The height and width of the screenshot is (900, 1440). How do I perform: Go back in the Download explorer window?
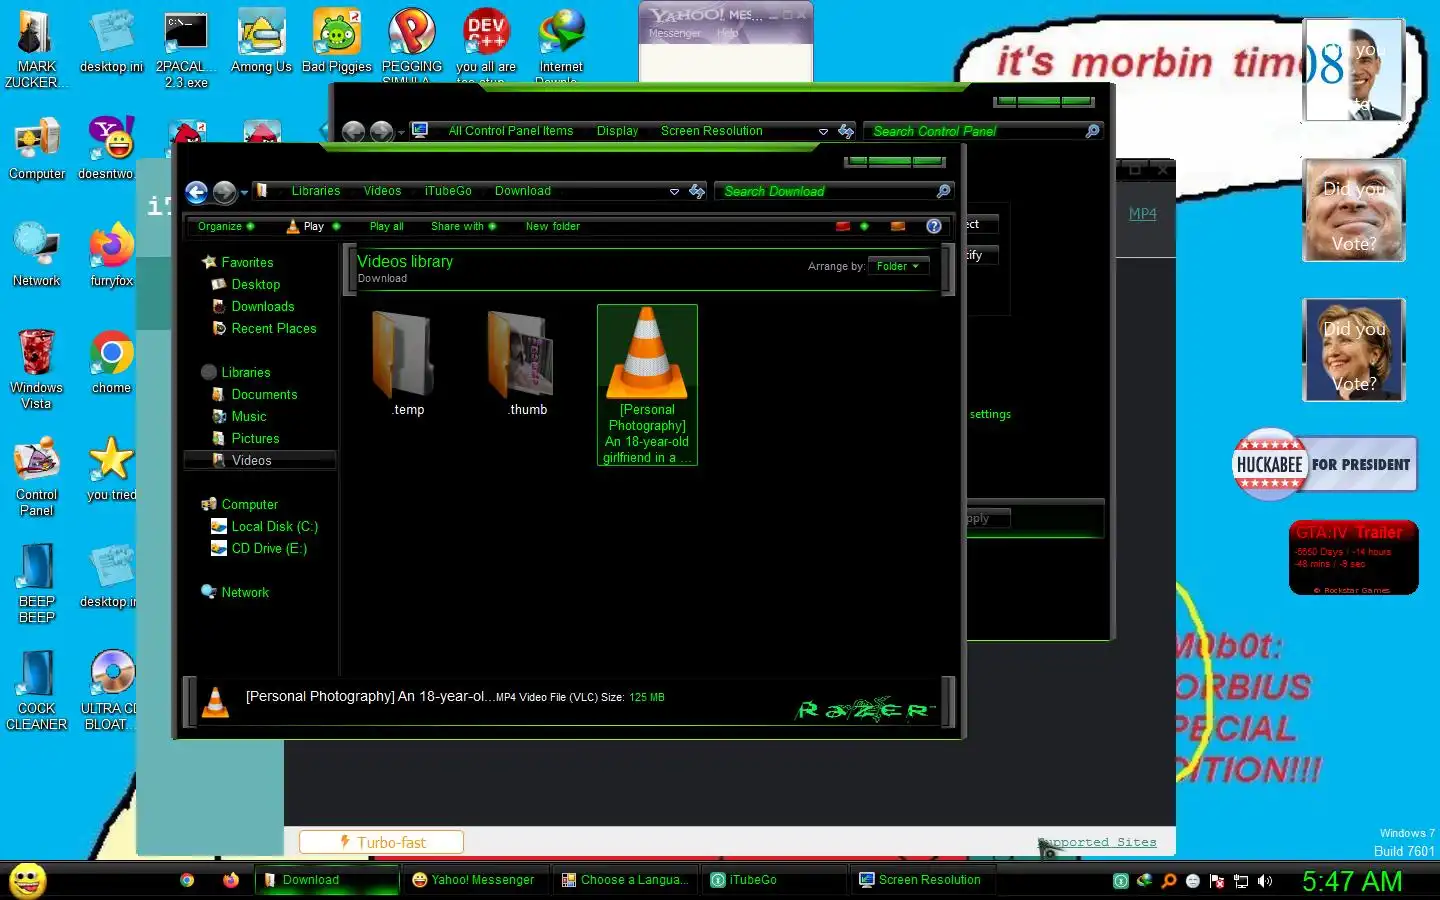pos(197,192)
